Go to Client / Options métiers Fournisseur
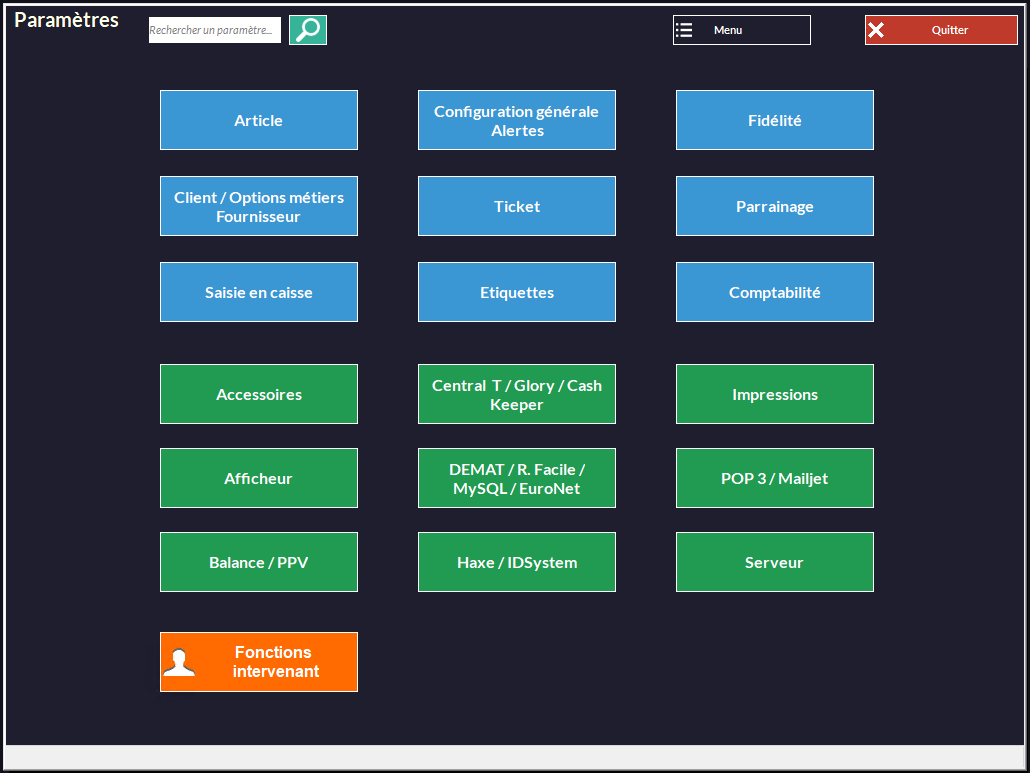This screenshot has height=773, width=1030. pyautogui.click(x=259, y=206)
